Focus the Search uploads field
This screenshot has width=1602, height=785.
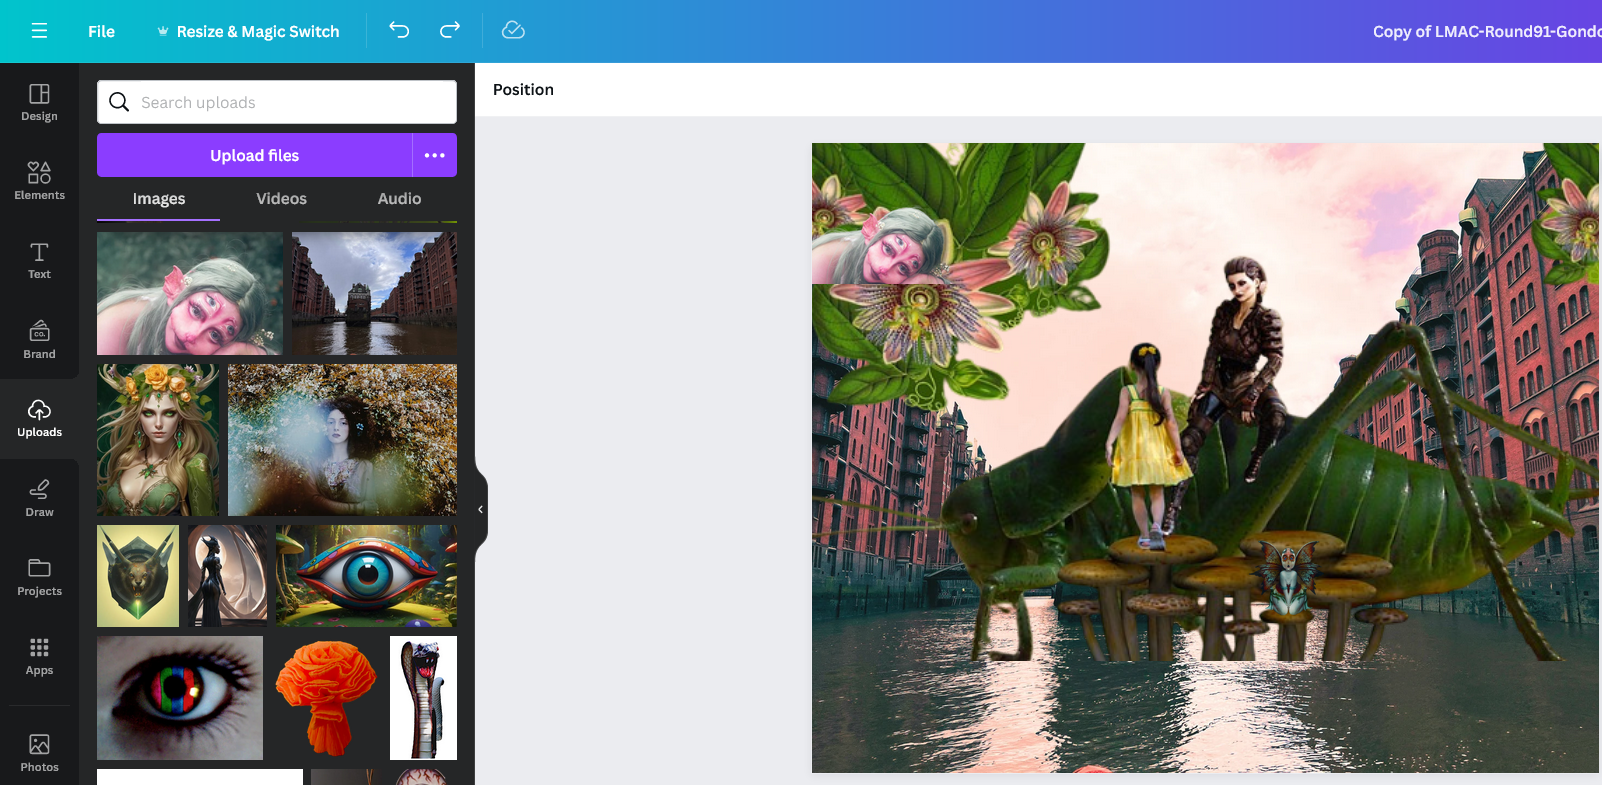277,102
